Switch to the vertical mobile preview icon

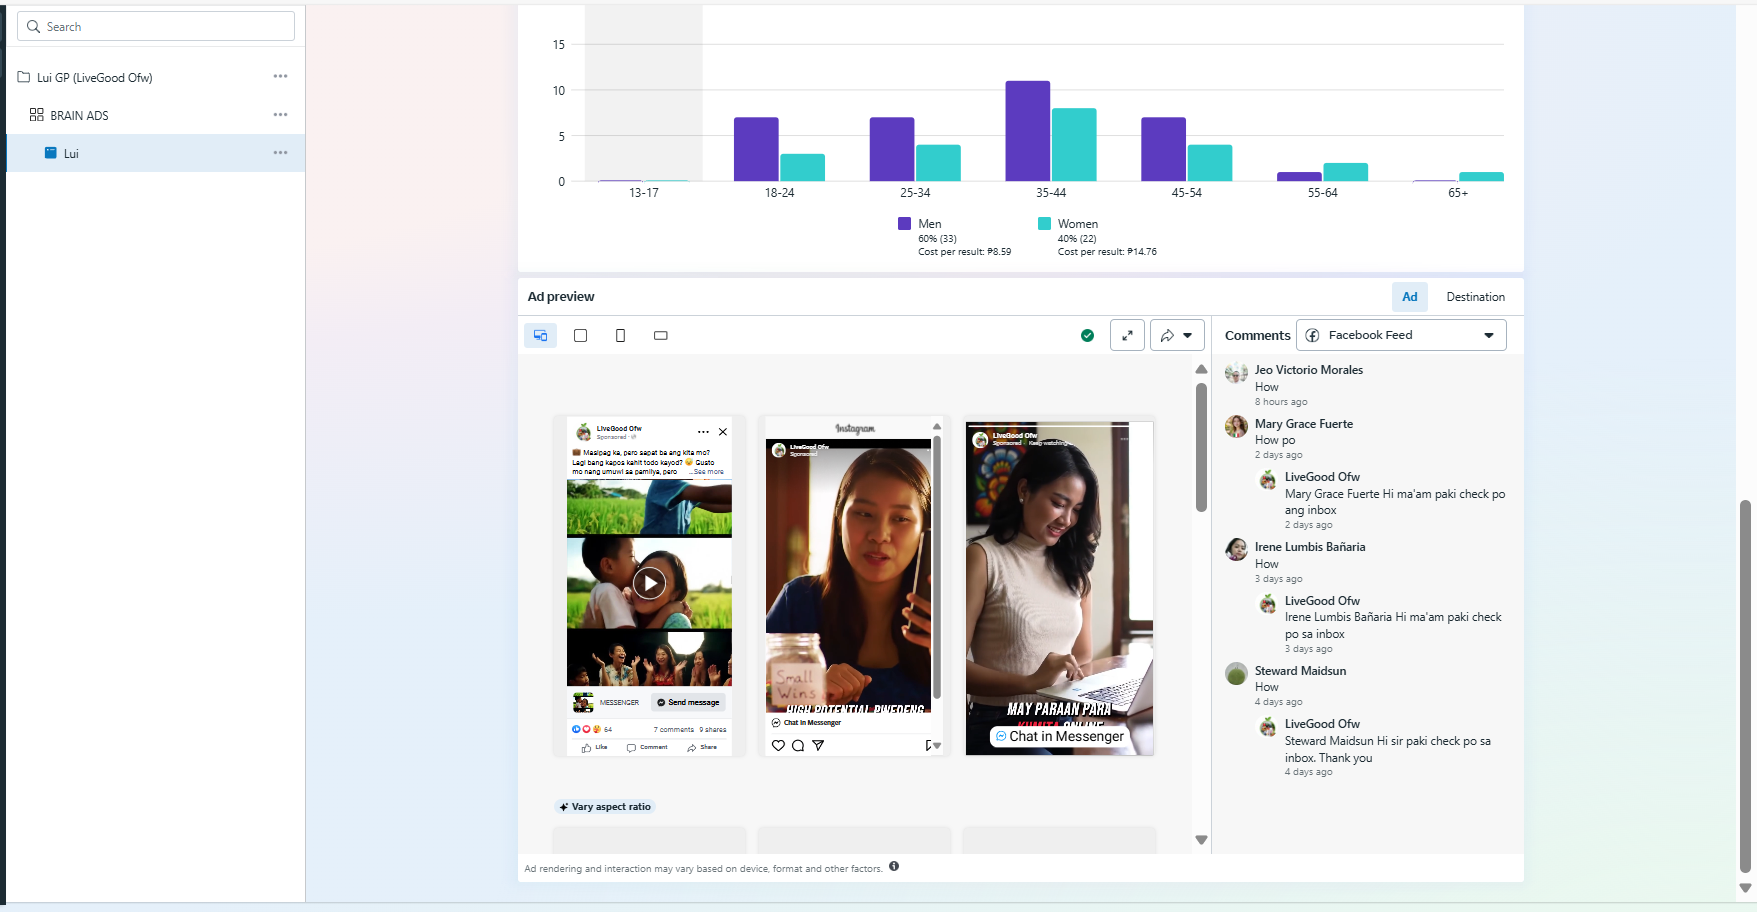point(620,336)
